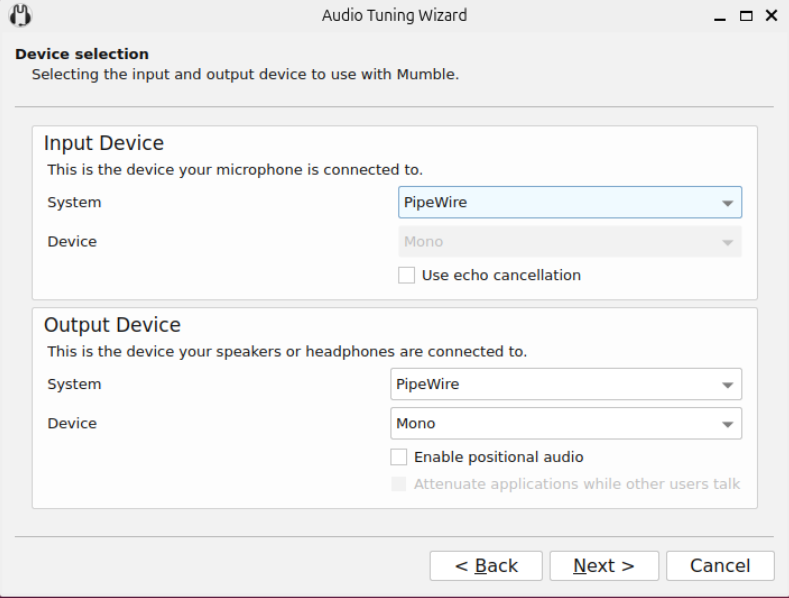Go to the next wizard page

pyautogui.click(x=604, y=566)
